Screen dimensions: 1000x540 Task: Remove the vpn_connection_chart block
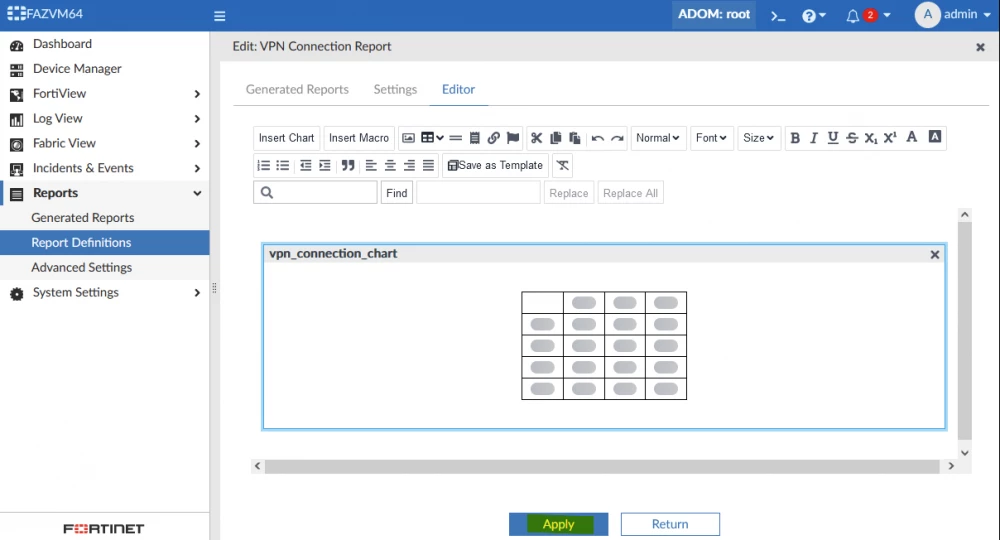935,254
